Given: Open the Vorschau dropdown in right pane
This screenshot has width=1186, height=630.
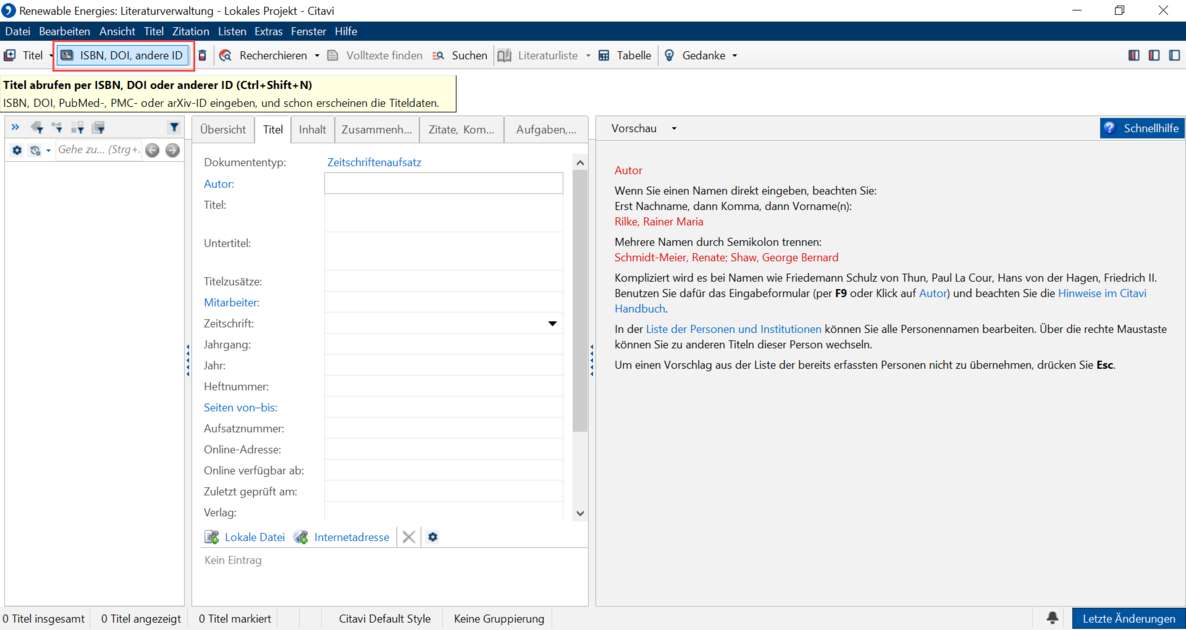Looking at the screenshot, I should coord(674,129).
